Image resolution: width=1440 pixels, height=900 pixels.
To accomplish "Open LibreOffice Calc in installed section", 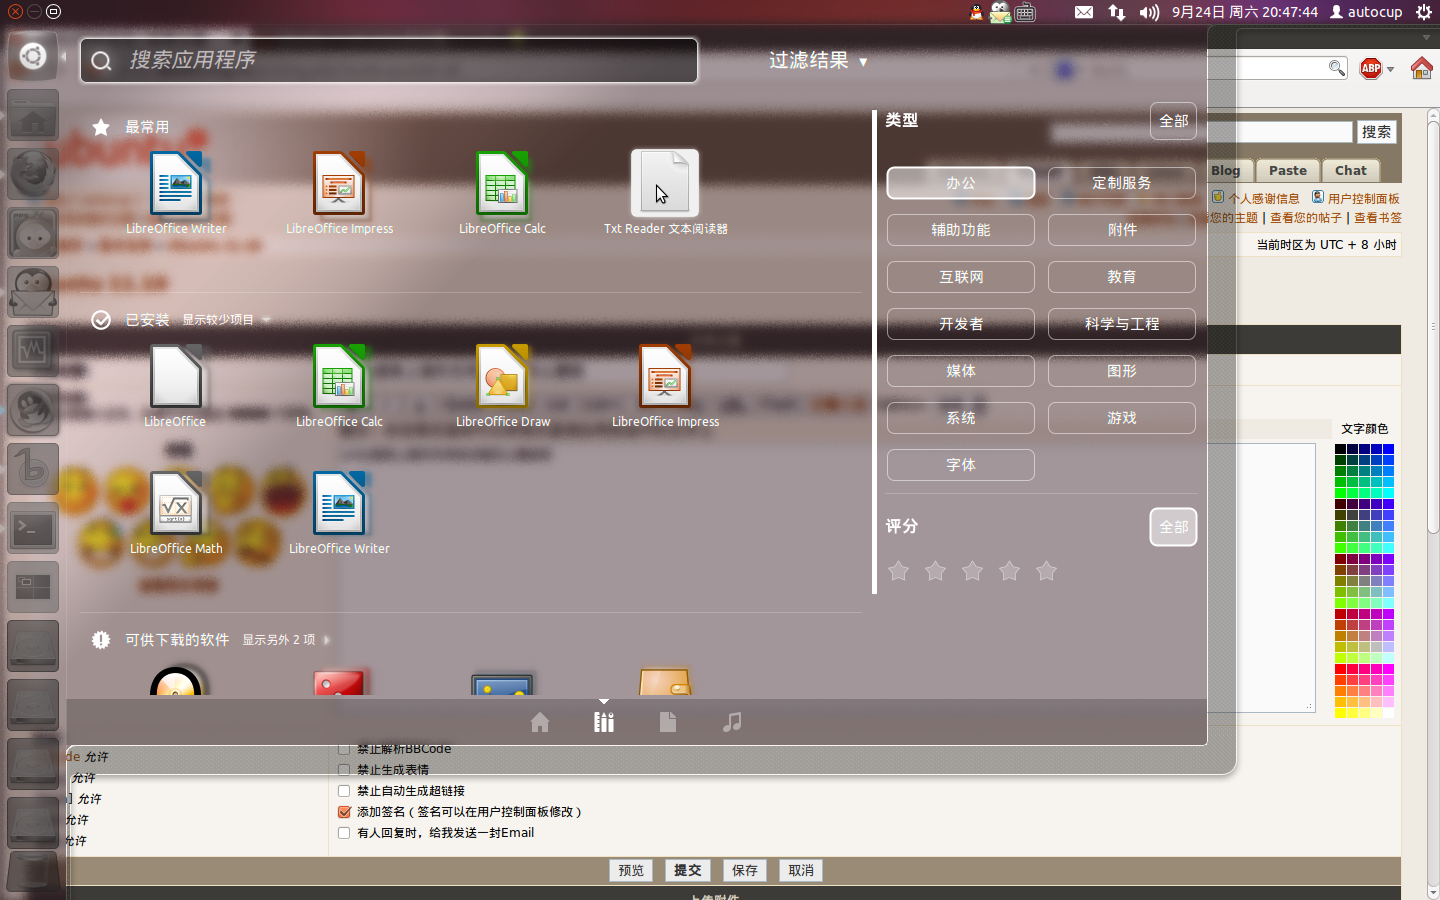I will [x=339, y=378].
